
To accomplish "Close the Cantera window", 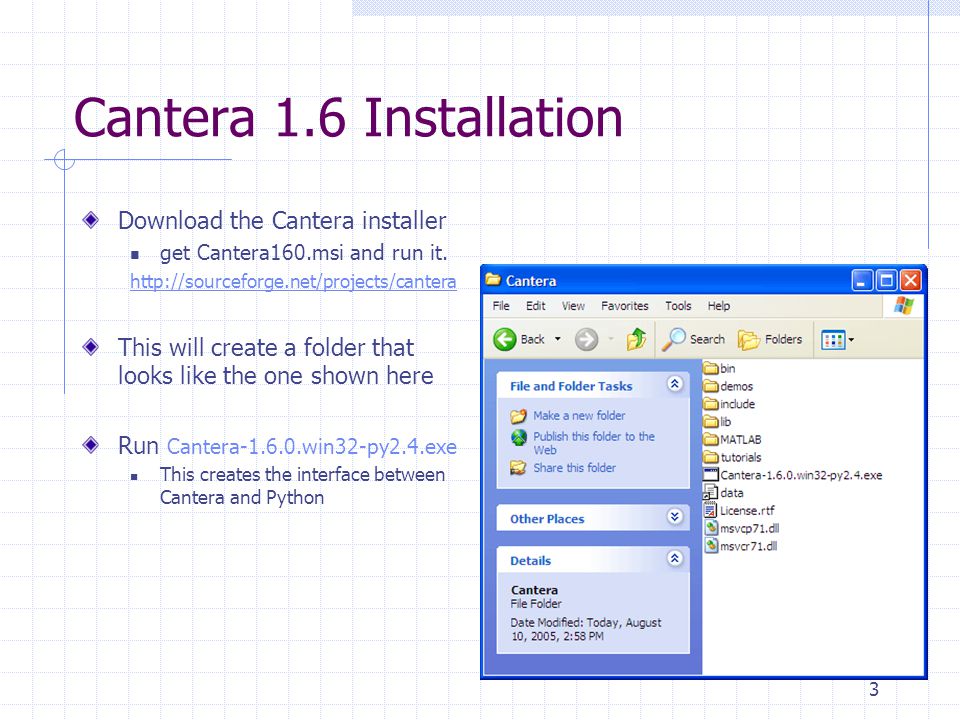I will click(910, 280).
